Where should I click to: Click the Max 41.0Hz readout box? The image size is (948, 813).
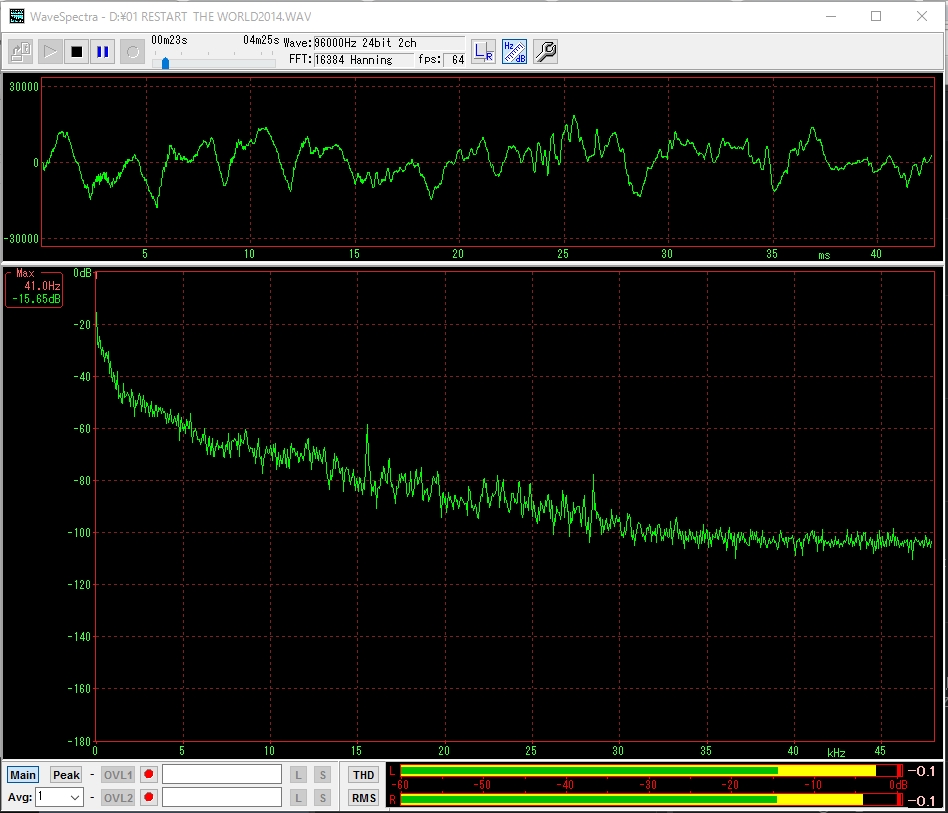click(34, 289)
